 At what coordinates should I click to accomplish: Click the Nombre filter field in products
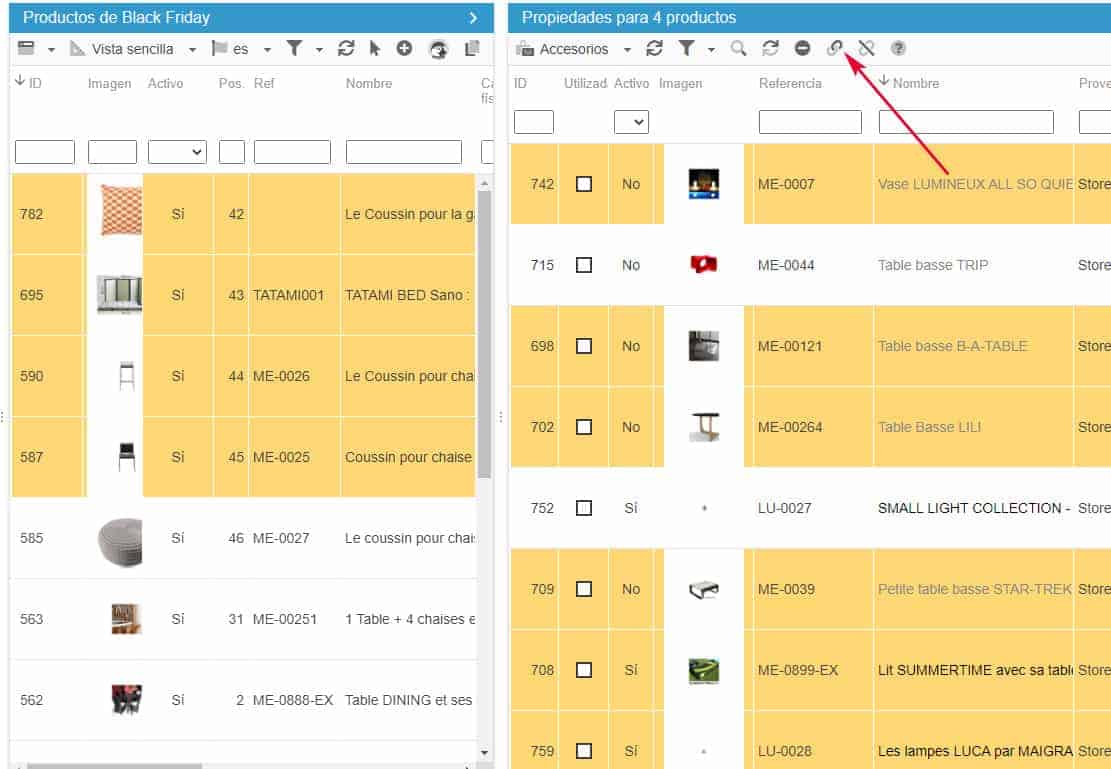point(403,152)
